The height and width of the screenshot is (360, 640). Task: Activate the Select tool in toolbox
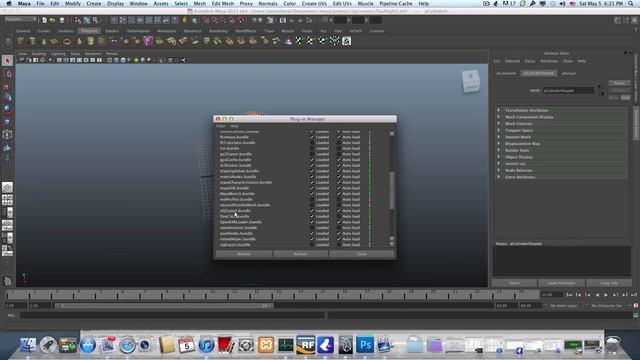7,61
